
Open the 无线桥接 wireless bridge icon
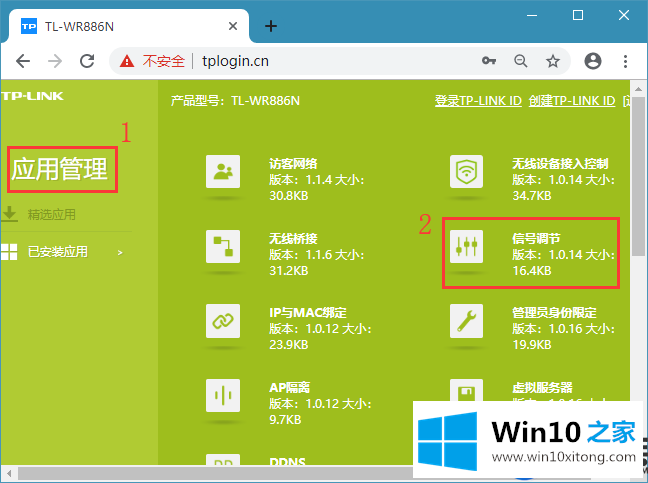pyautogui.click(x=222, y=247)
